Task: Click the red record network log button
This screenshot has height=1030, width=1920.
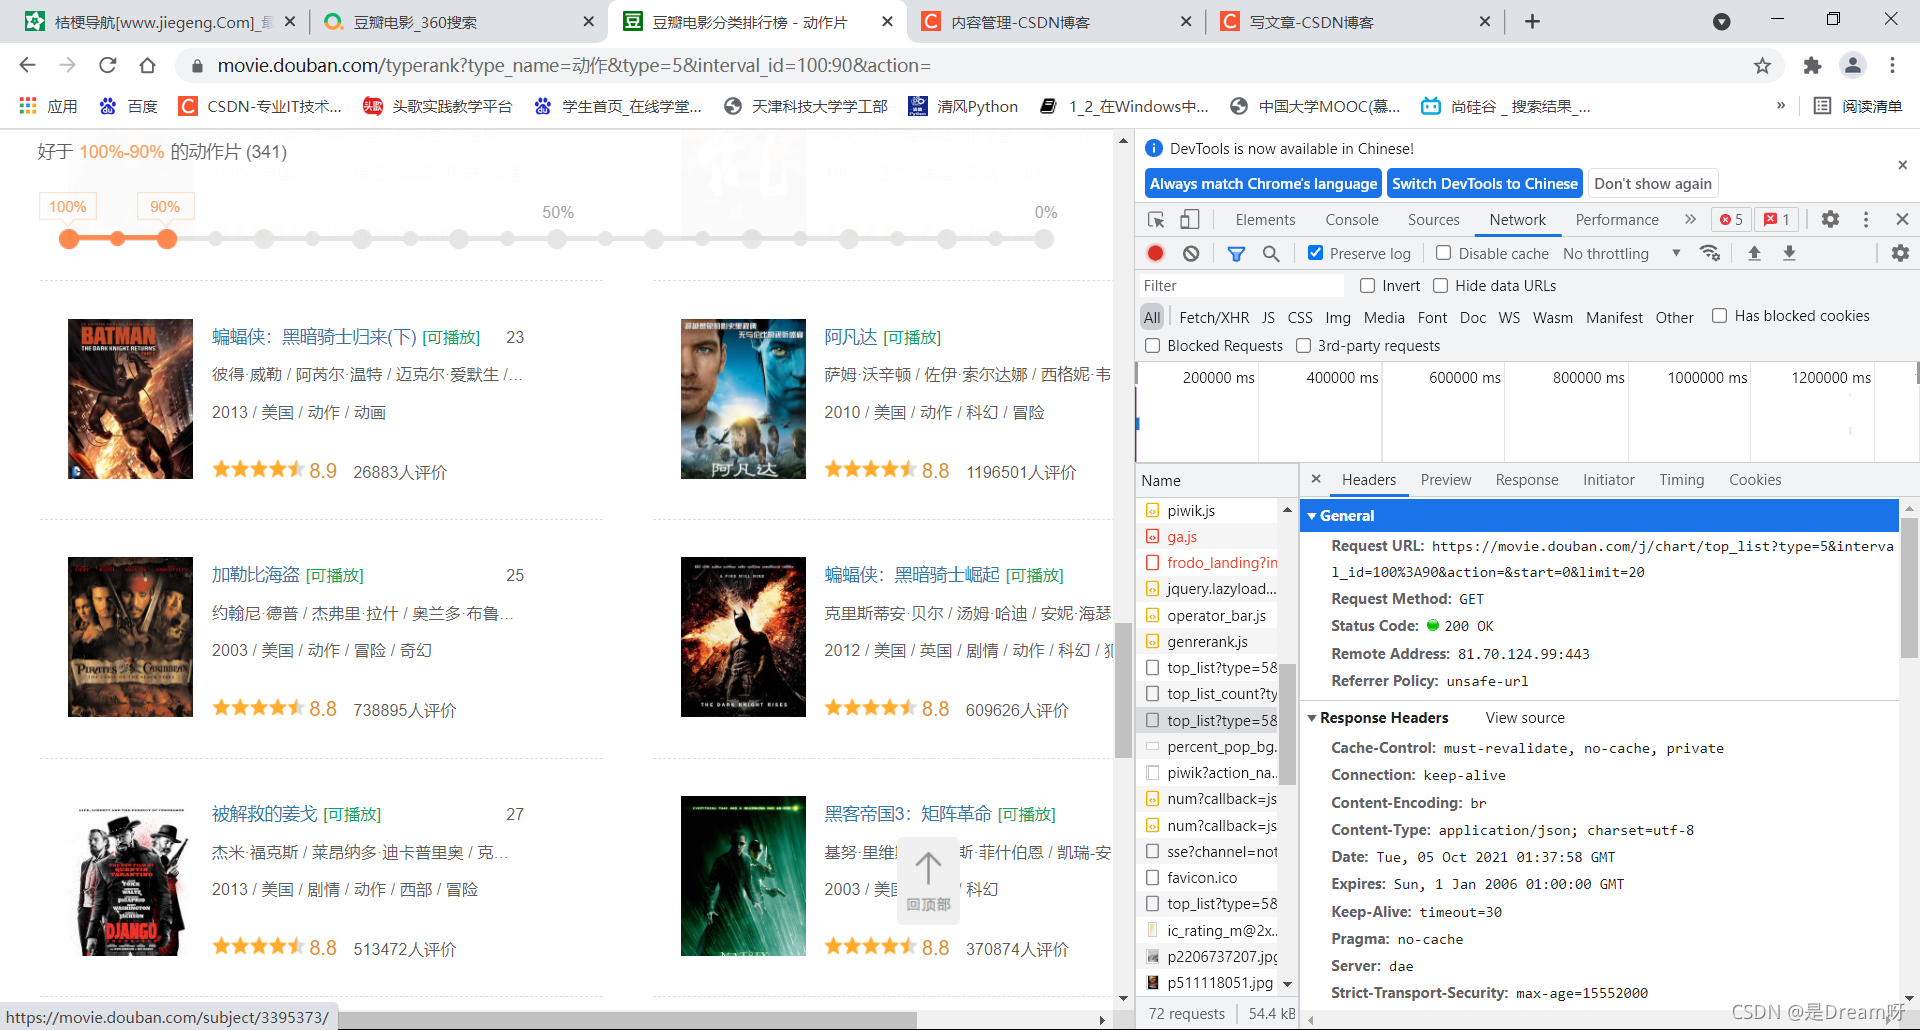Action: tap(1156, 253)
